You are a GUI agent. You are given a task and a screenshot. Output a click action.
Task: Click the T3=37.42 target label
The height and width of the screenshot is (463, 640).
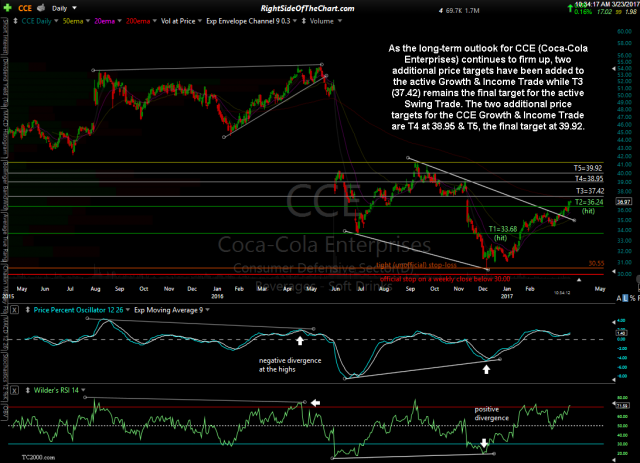click(x=590, y=191)
